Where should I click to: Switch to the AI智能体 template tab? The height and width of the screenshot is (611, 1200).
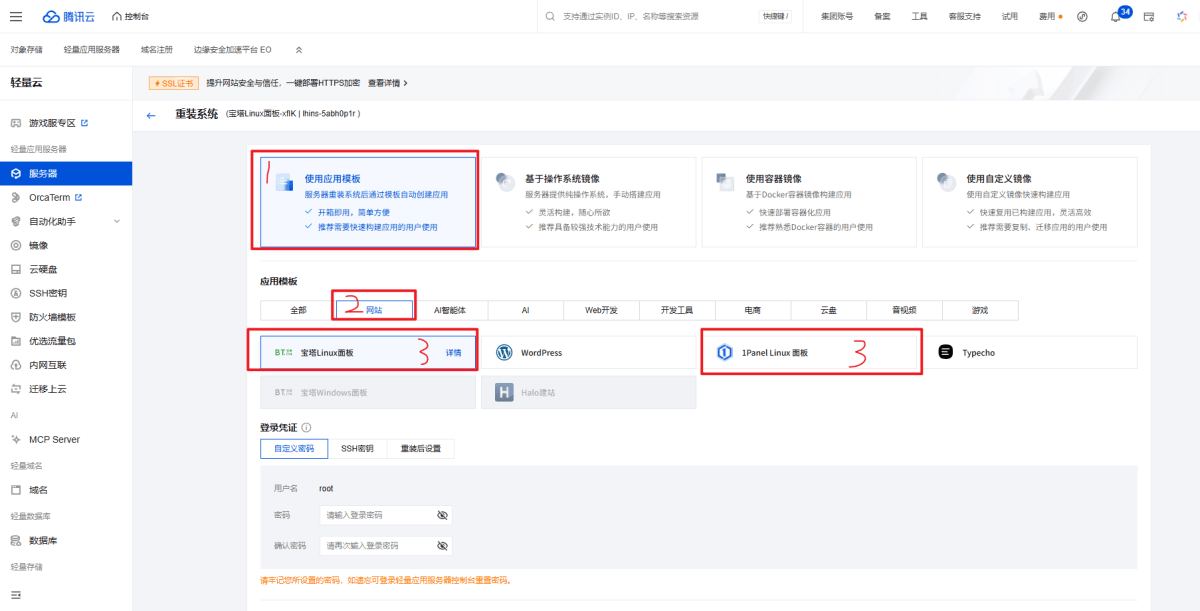pos(450,310)
